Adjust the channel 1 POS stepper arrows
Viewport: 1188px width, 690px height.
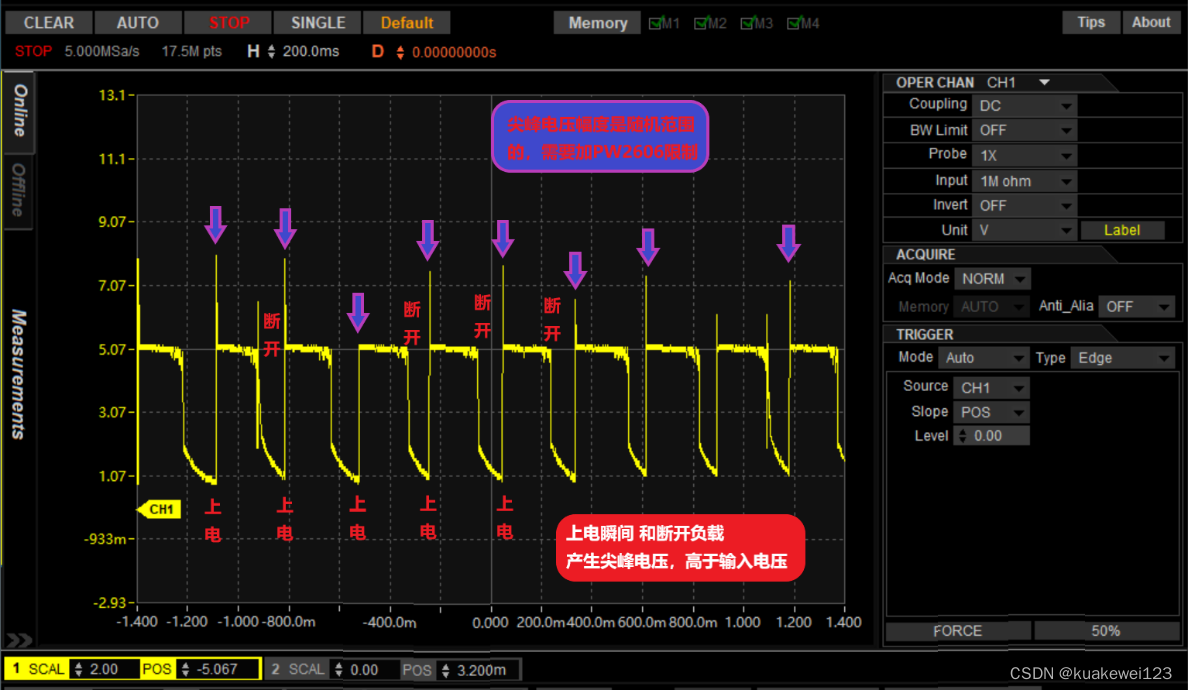pos(186,670)
